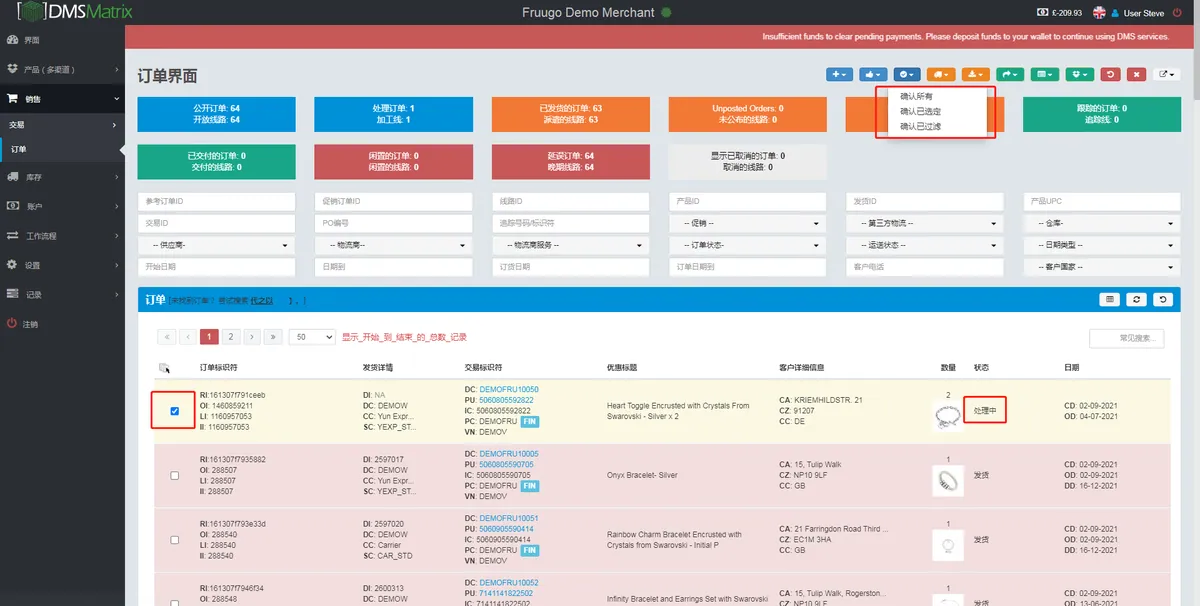This screenshot has width=1200, height=606.
Task: Open the 第三方物流 filter dropdown
Action: coord(927,223)
